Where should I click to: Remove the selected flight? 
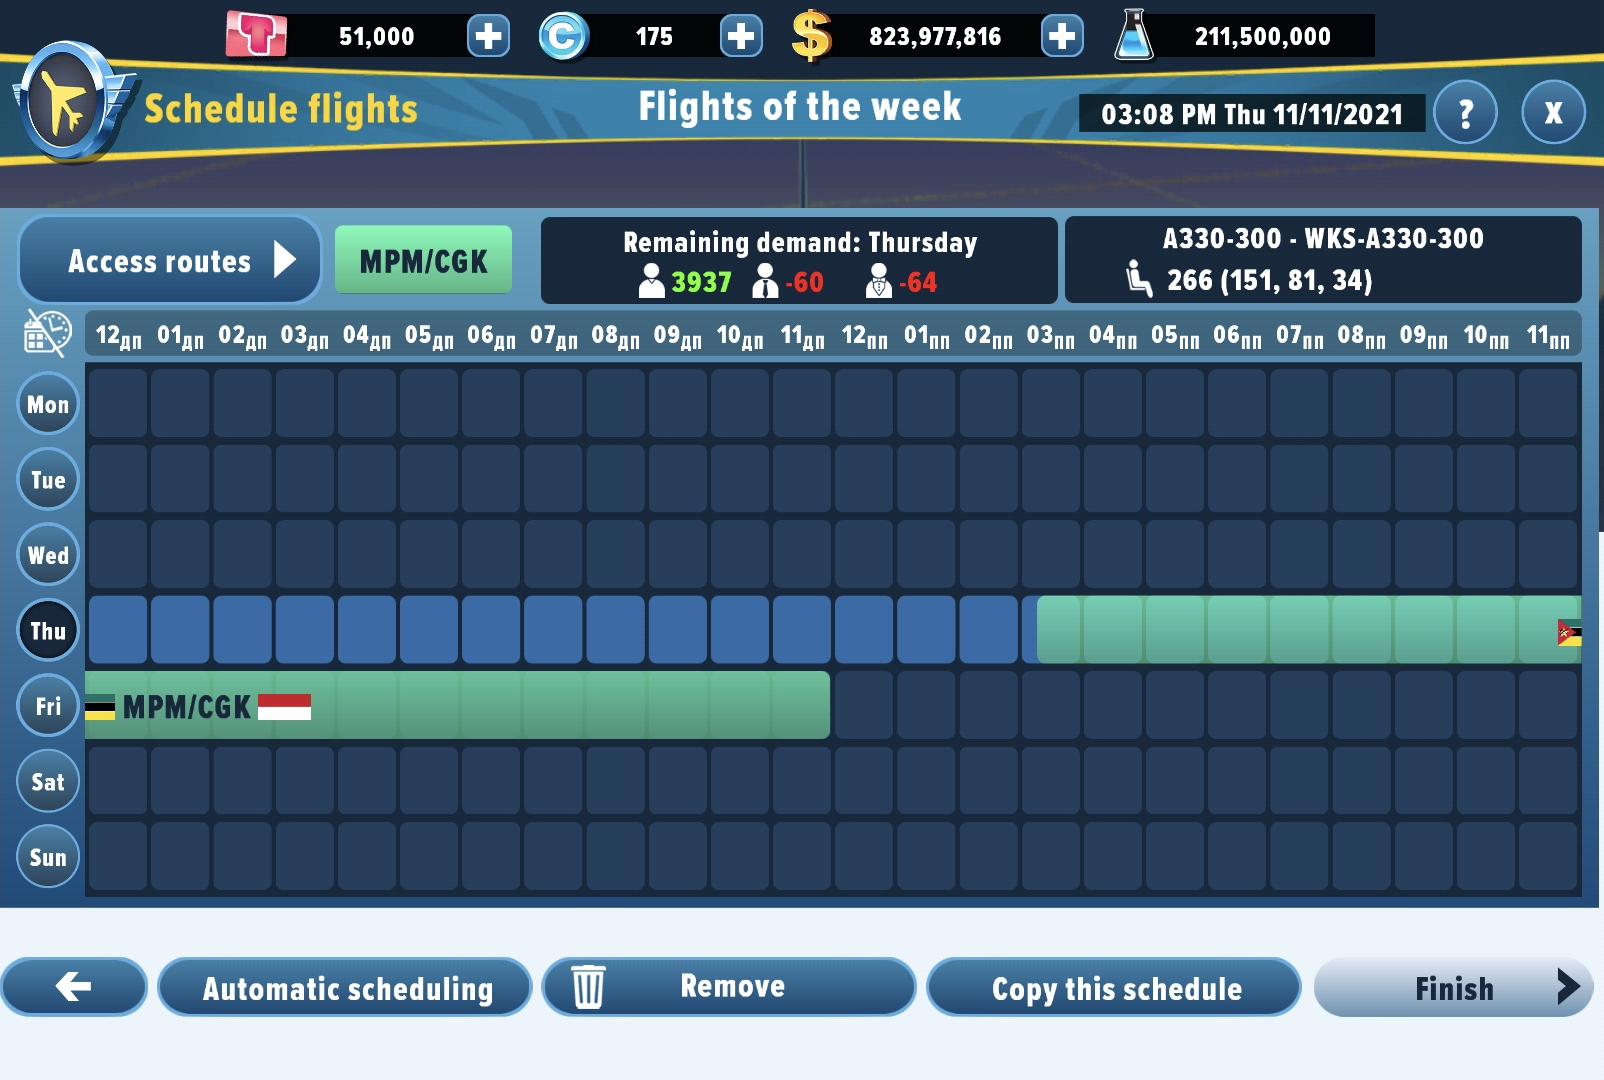(729, 988)
